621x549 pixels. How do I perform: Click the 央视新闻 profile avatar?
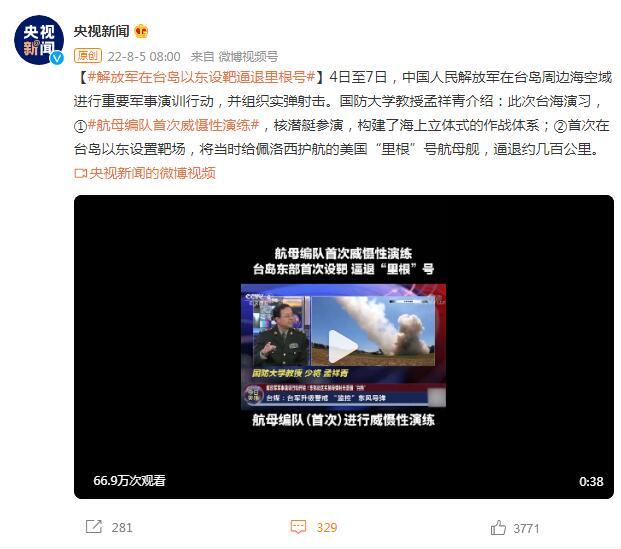38,40
